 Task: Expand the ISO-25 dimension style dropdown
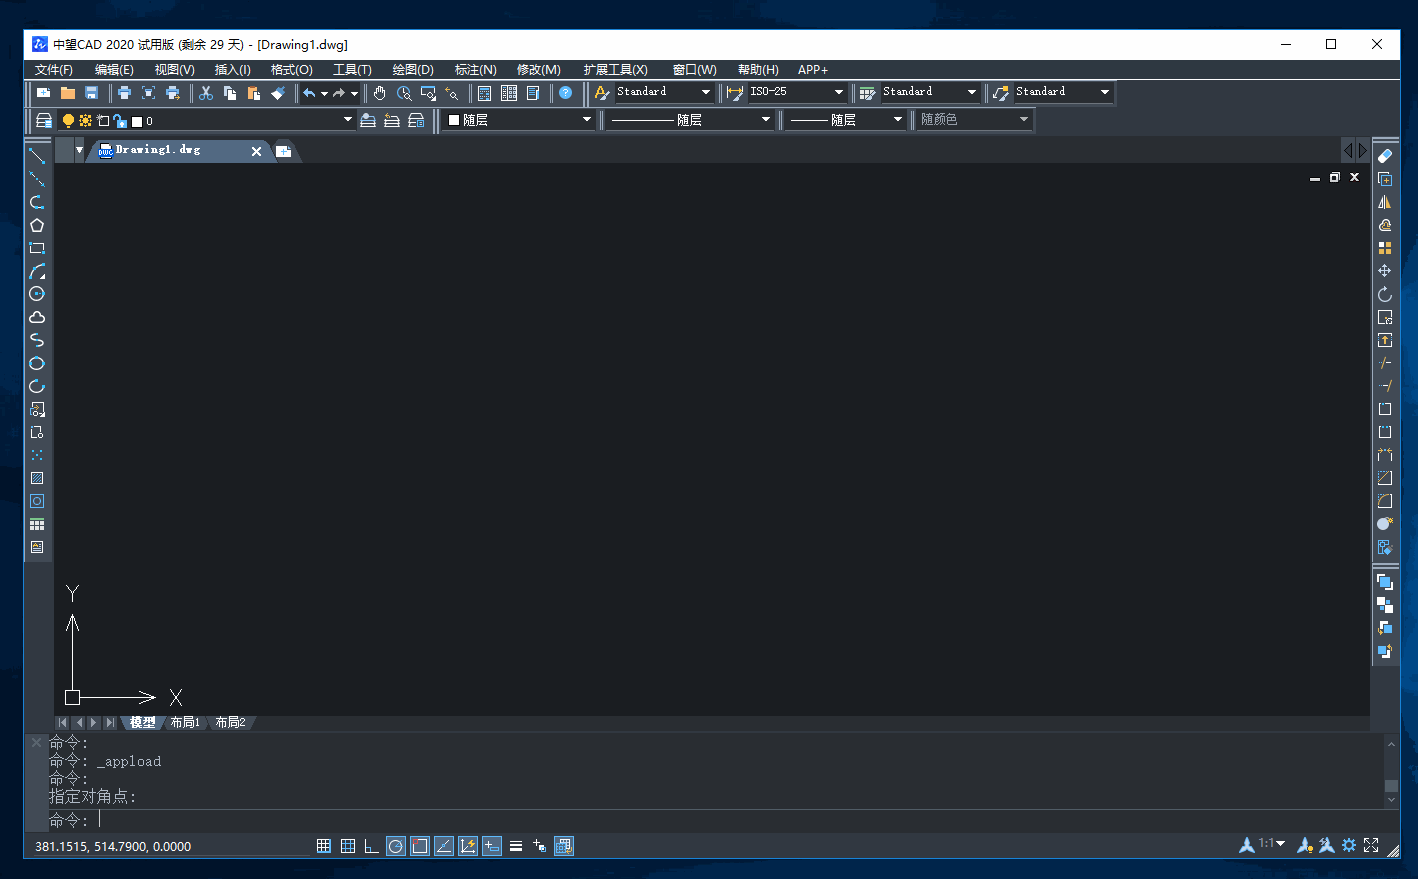[x=838, y=92]
